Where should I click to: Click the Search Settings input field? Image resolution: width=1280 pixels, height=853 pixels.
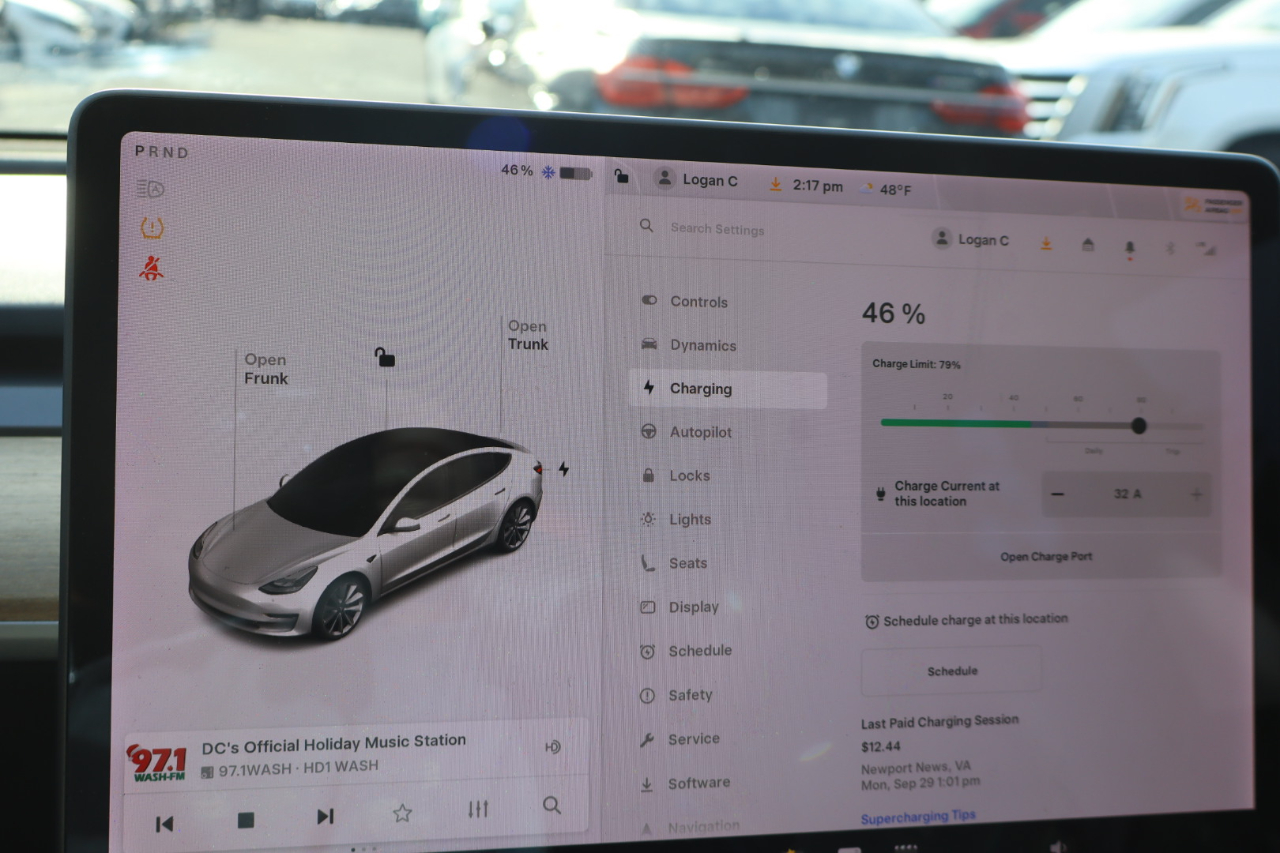(x=718, y=229)
